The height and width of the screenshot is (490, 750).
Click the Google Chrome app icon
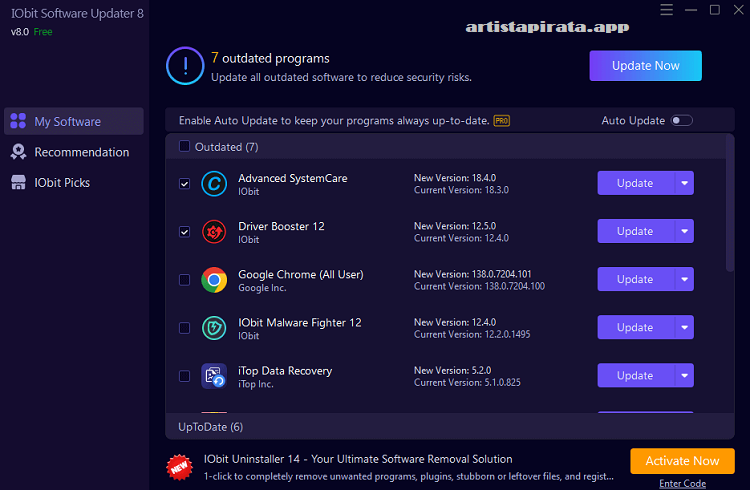pyautogui.click(x=214, y=280)
